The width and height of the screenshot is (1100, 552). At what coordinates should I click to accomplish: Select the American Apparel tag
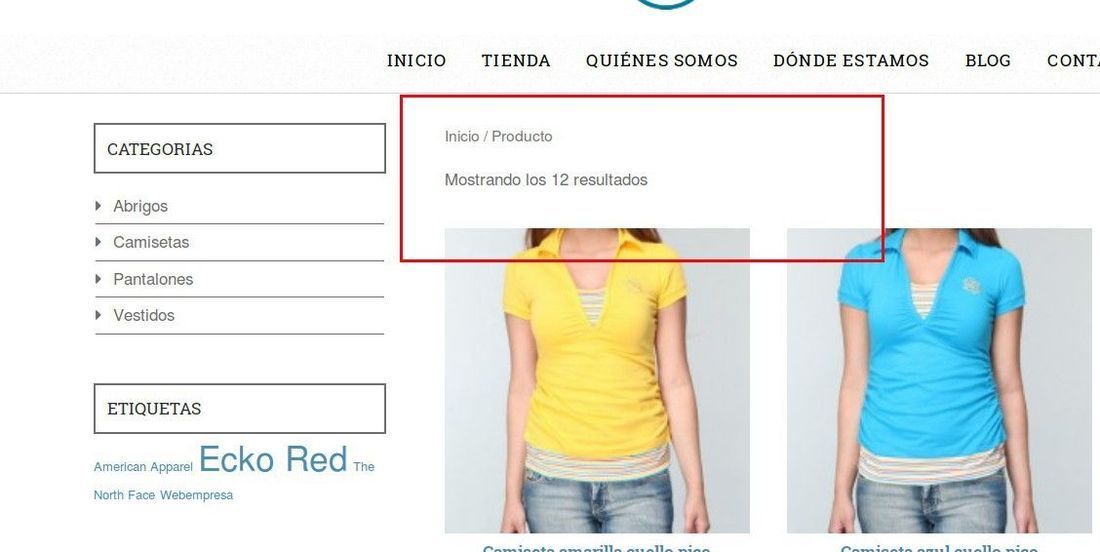pyautogui.click(x=143, y=466)
